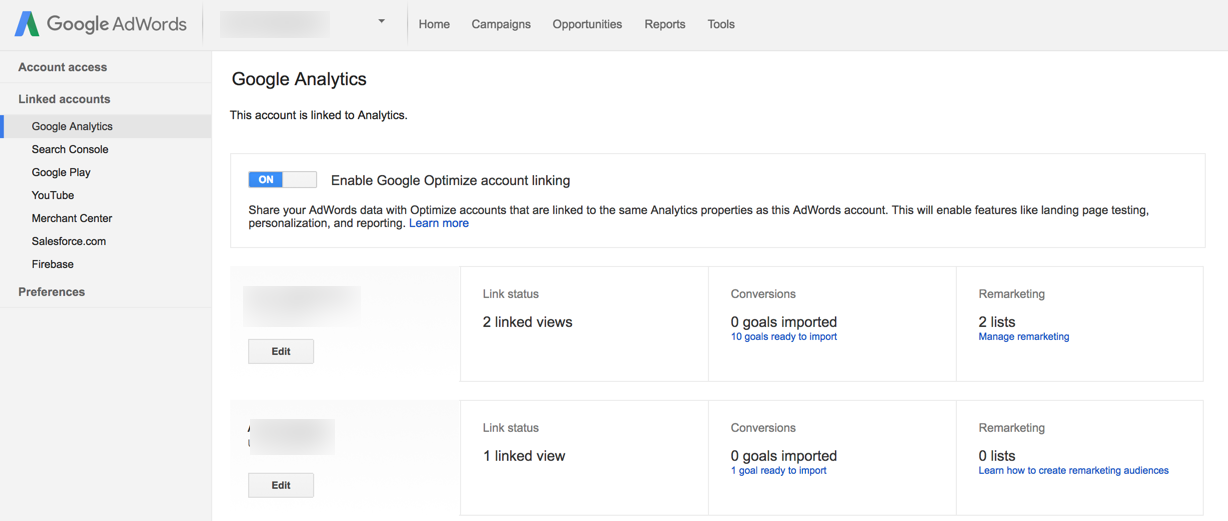Click 'This account is linked to Analytics.' text
Image resolution: width=1228 pixels, height=521 pixels.
tap(319, 115)
